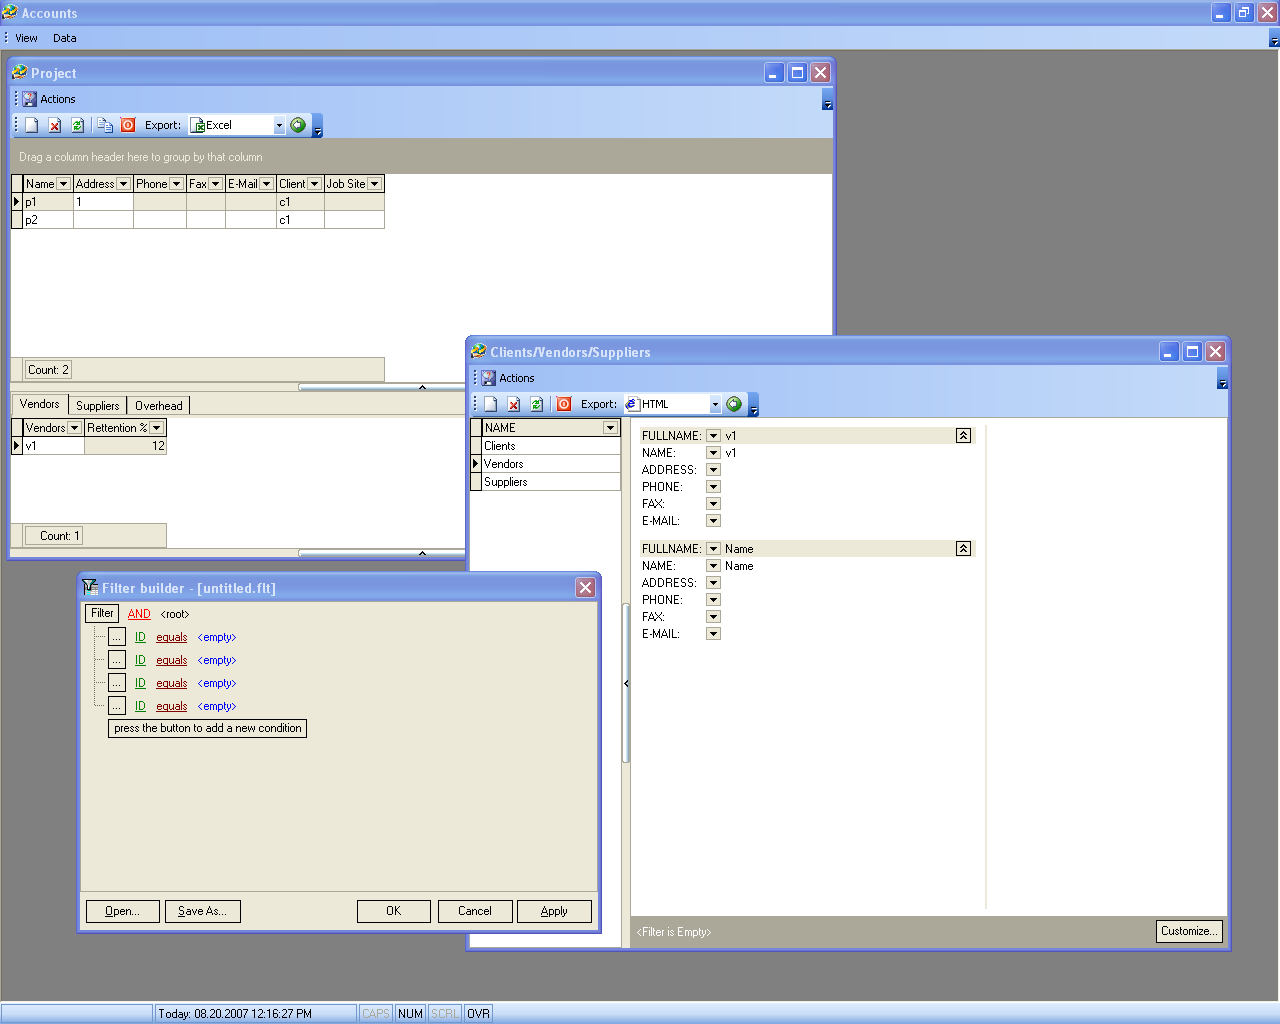
Task: Click Filter root button in Filter builder
Action: (x=102, y=613)
